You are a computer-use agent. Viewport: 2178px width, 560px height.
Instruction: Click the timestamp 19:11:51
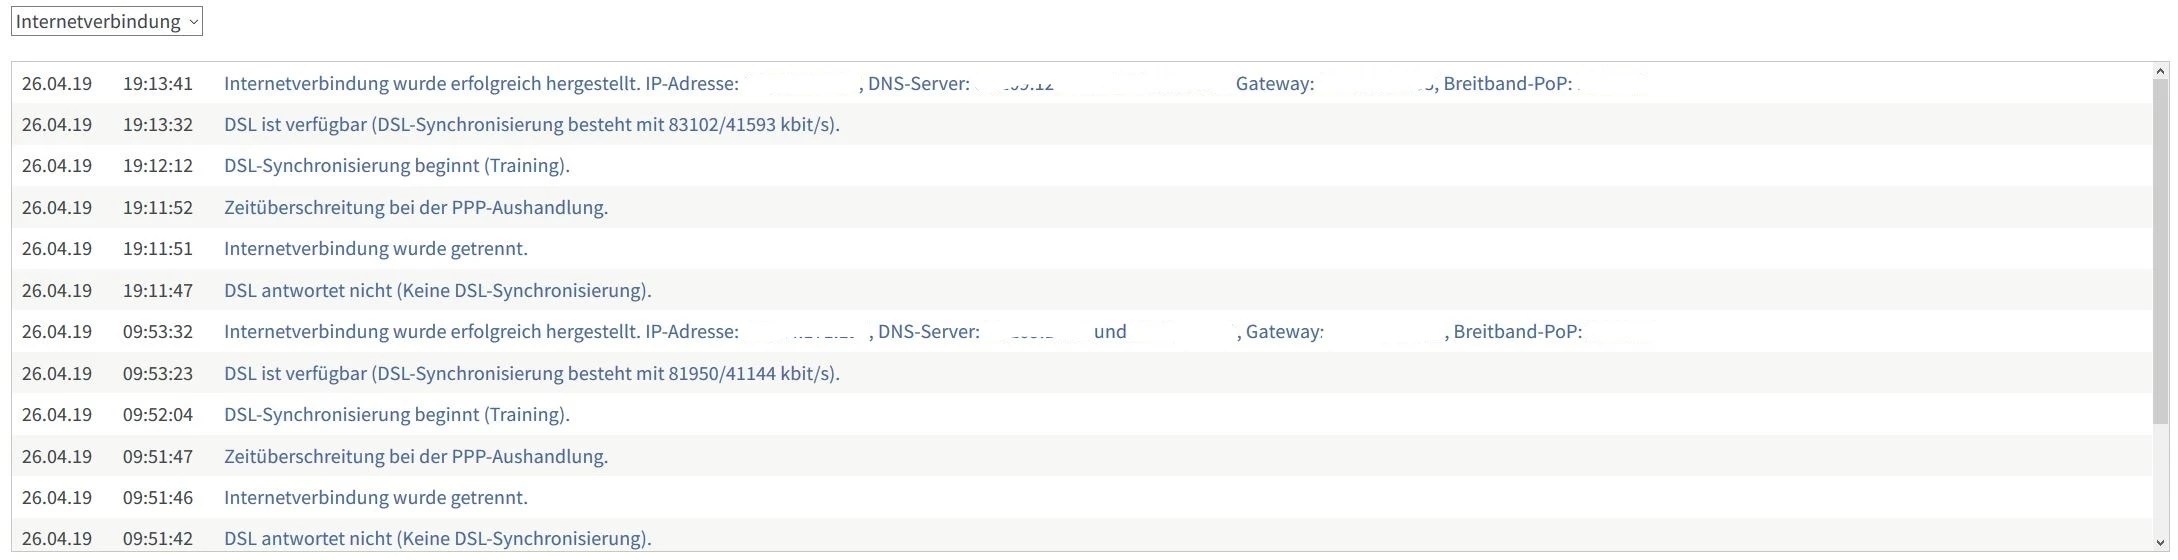(x=158, y=248)
